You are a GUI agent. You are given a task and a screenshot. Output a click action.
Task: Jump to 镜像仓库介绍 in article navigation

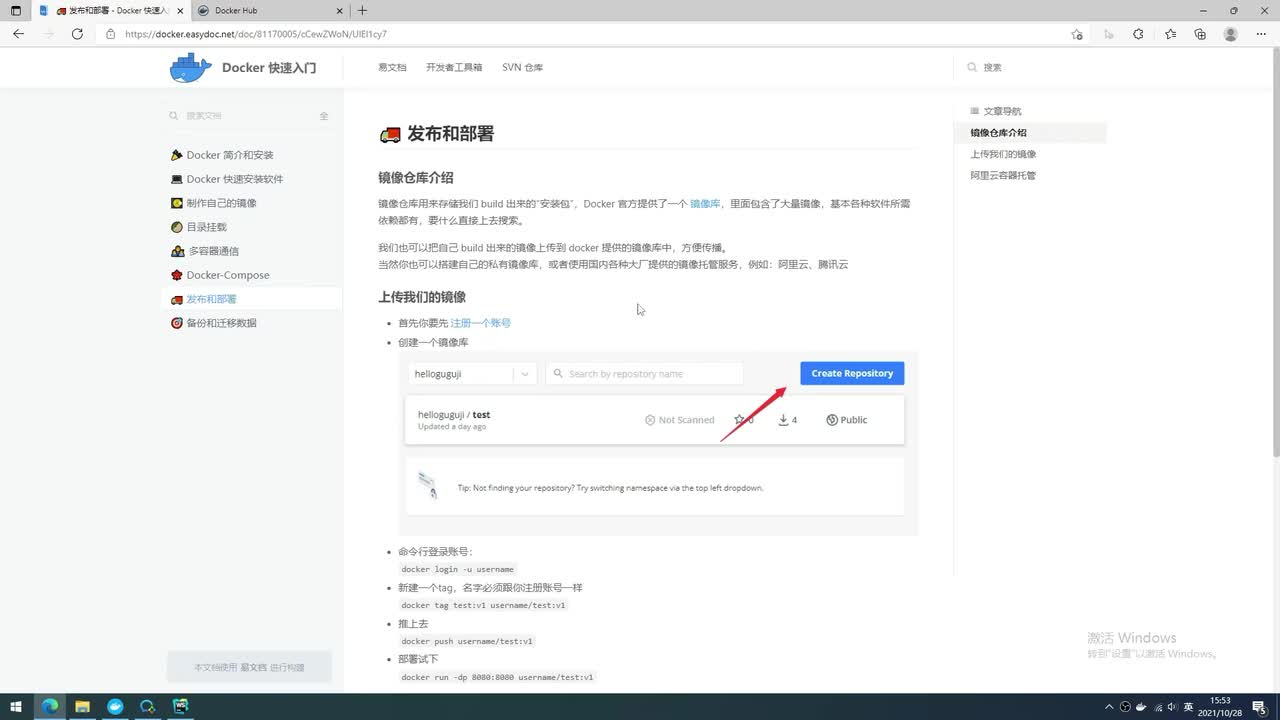click(998, 132)
